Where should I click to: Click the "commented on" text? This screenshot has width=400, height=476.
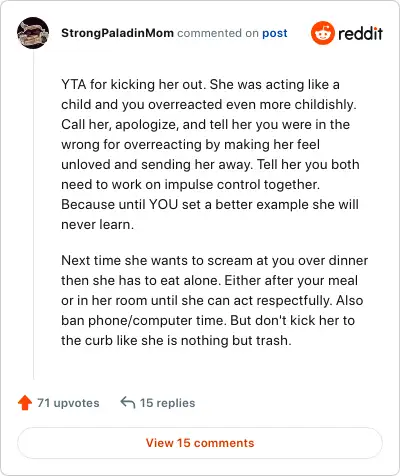click(x=218, y=33)
